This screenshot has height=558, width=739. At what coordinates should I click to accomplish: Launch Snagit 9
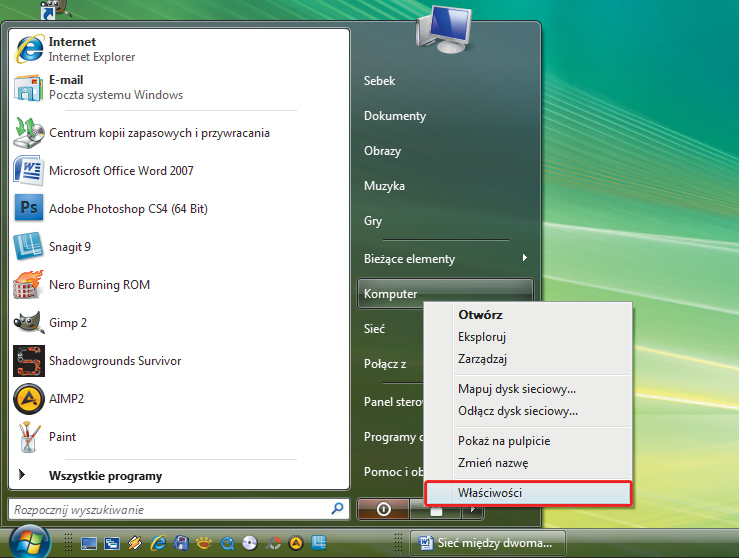click(70, 247)
